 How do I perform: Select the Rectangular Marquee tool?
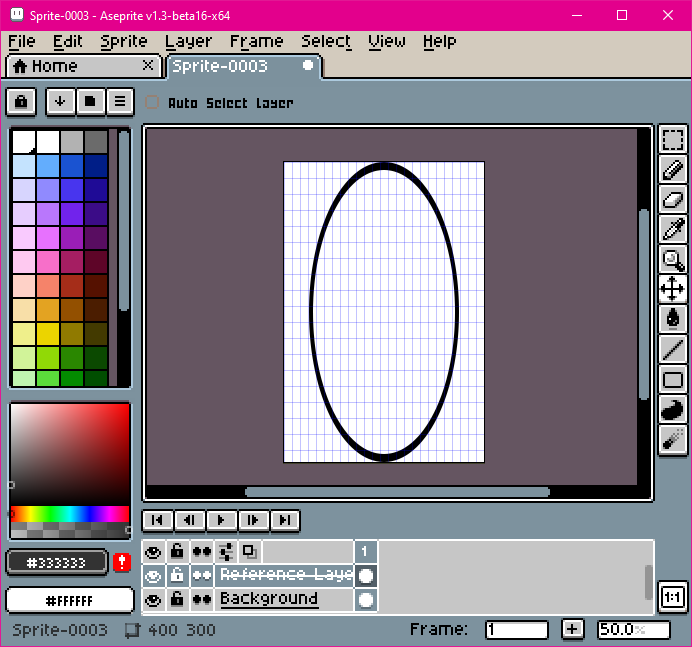(x=673, y=139)
